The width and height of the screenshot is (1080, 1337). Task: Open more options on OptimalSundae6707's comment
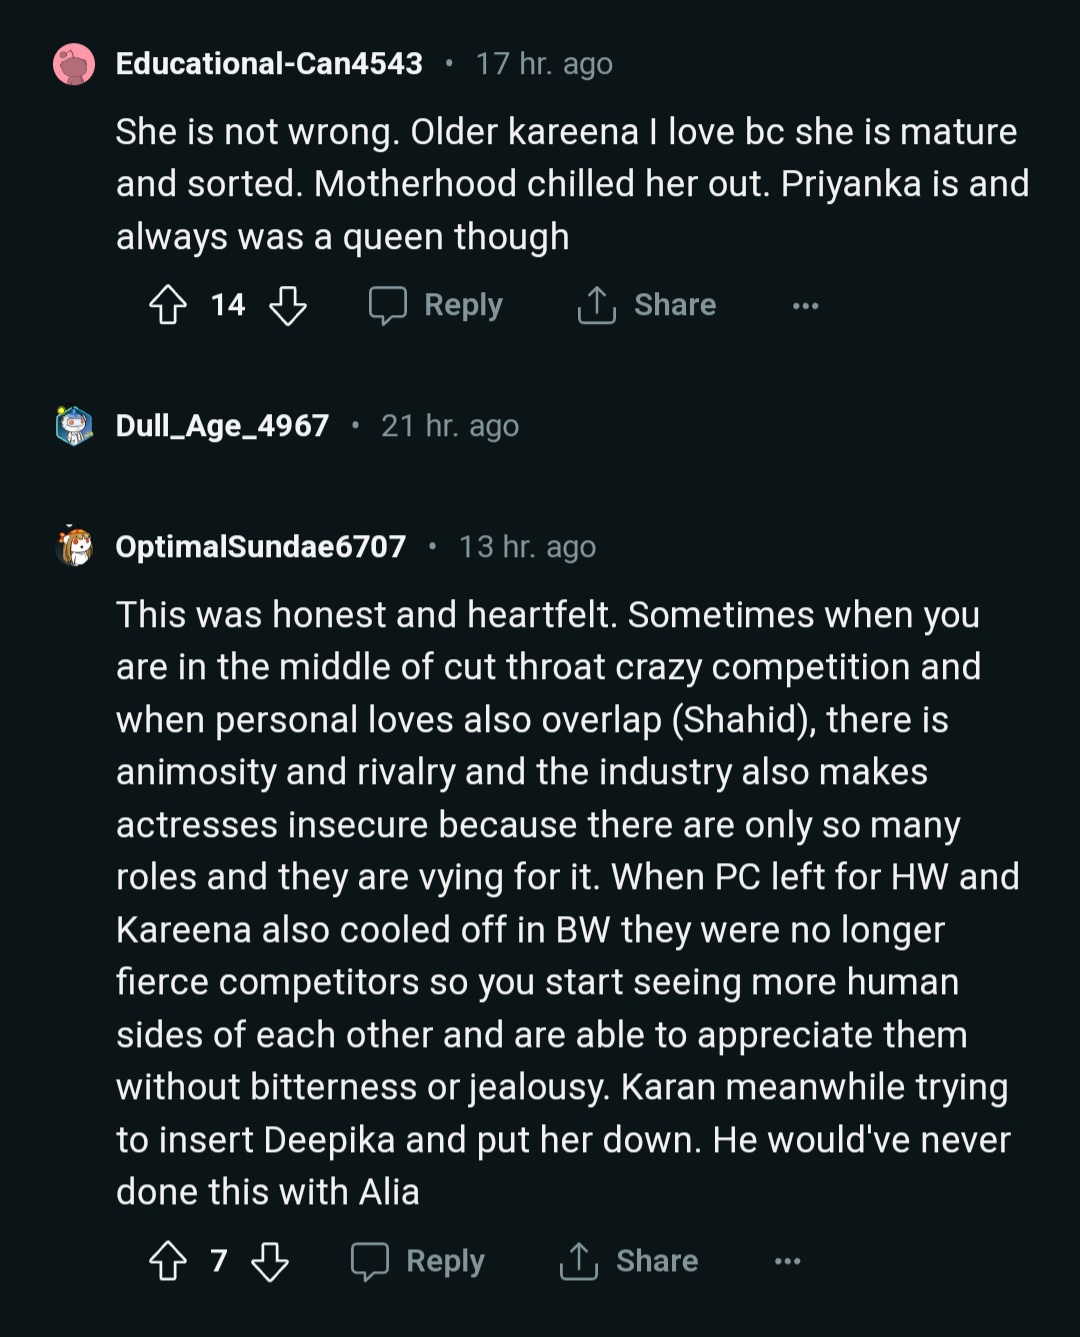click(x=787, y=1262)
